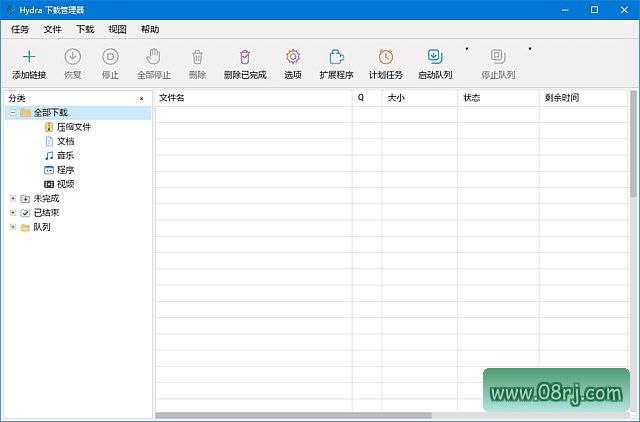The width and height of the screenshot is (640, 422).
Task: Click the 恢复 resume download icon
Action: click(x=73, y=57)
